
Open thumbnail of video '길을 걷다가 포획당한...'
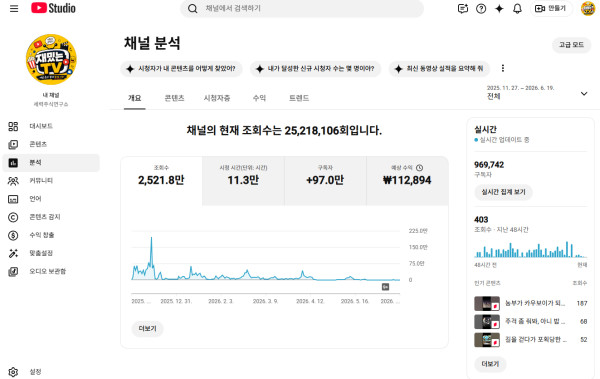(x=487, y=340)
